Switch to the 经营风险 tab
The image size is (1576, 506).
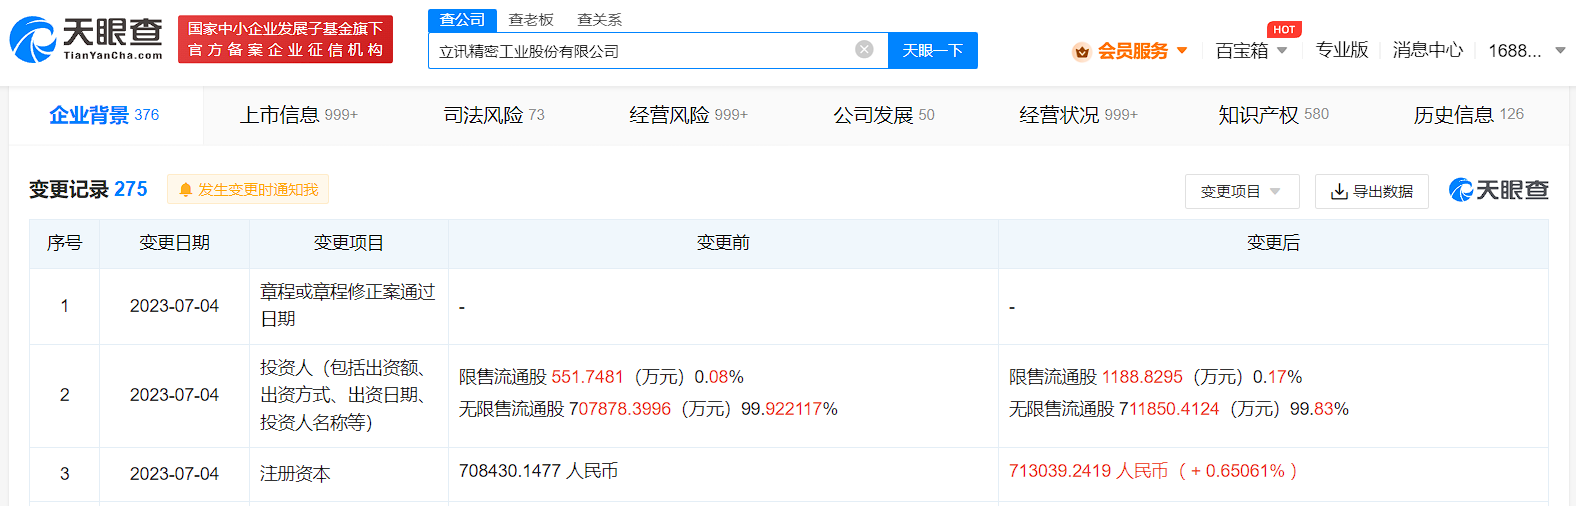[x=688, y=115]
